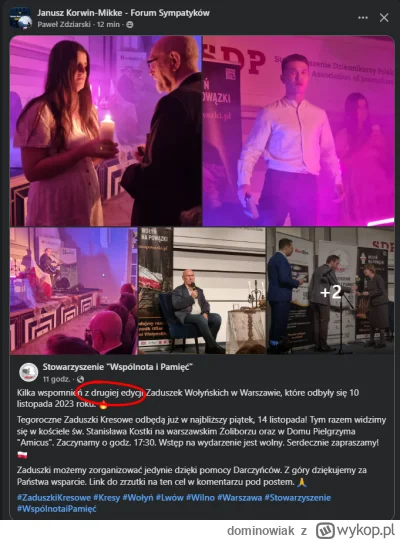Click the #ZaduszkiKresowe hashtag
400x540 pixels.
point(54,498)
